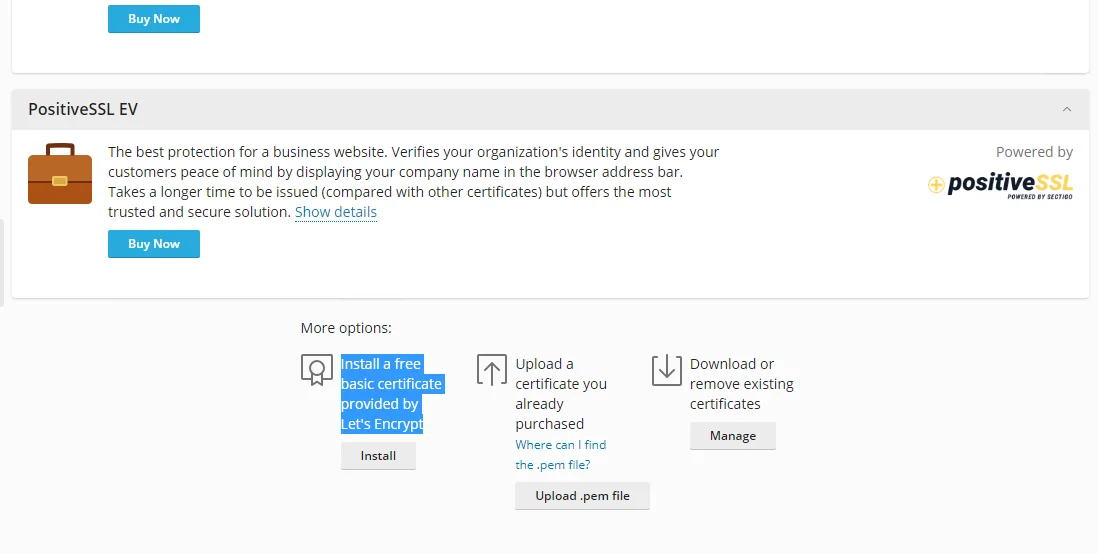Click the 'Powered by' text
The width and height of the screenshot is (1098, 554).
coord(1034,152)
